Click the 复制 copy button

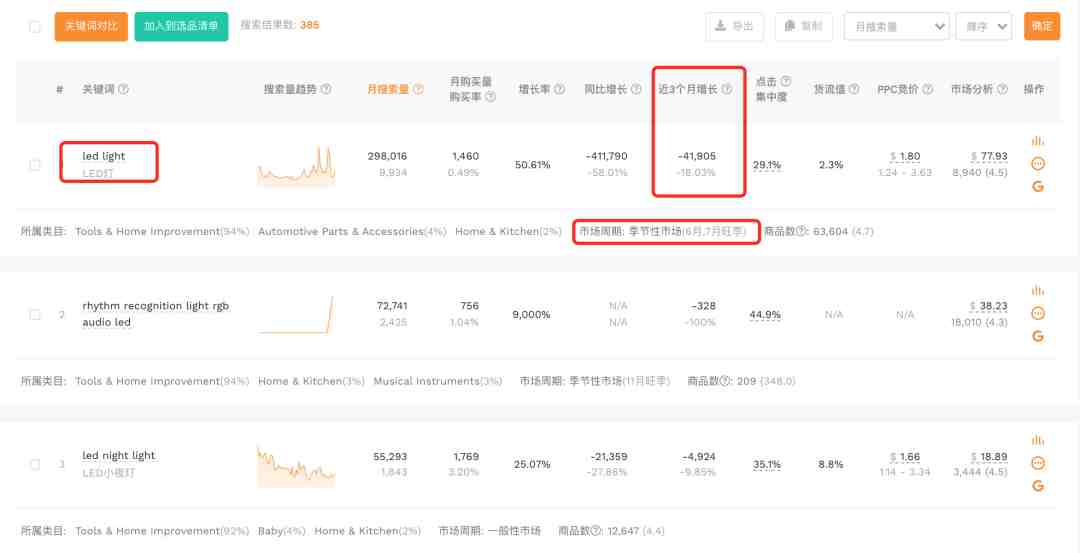804,26
